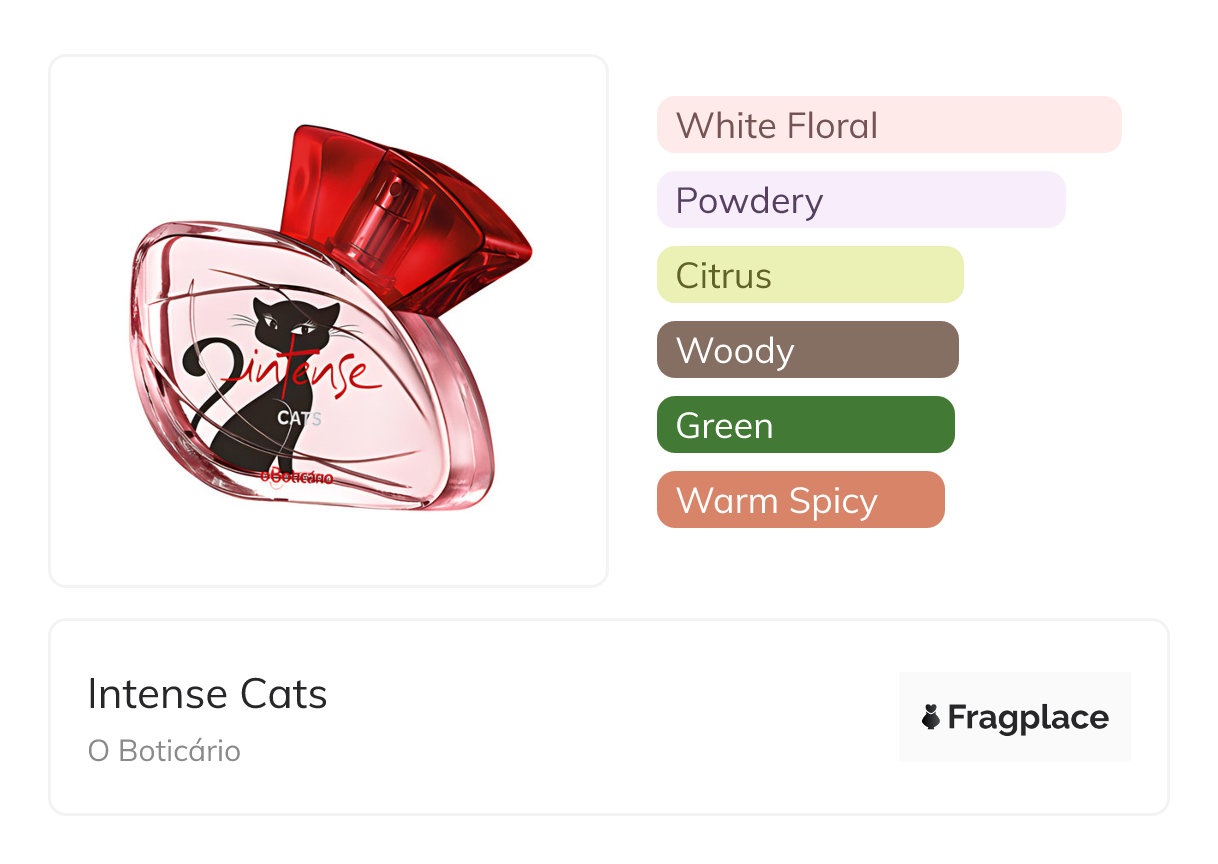
Task: Select the Powdery accord bar
Action: pyautogui.click(x=860, y=200)
